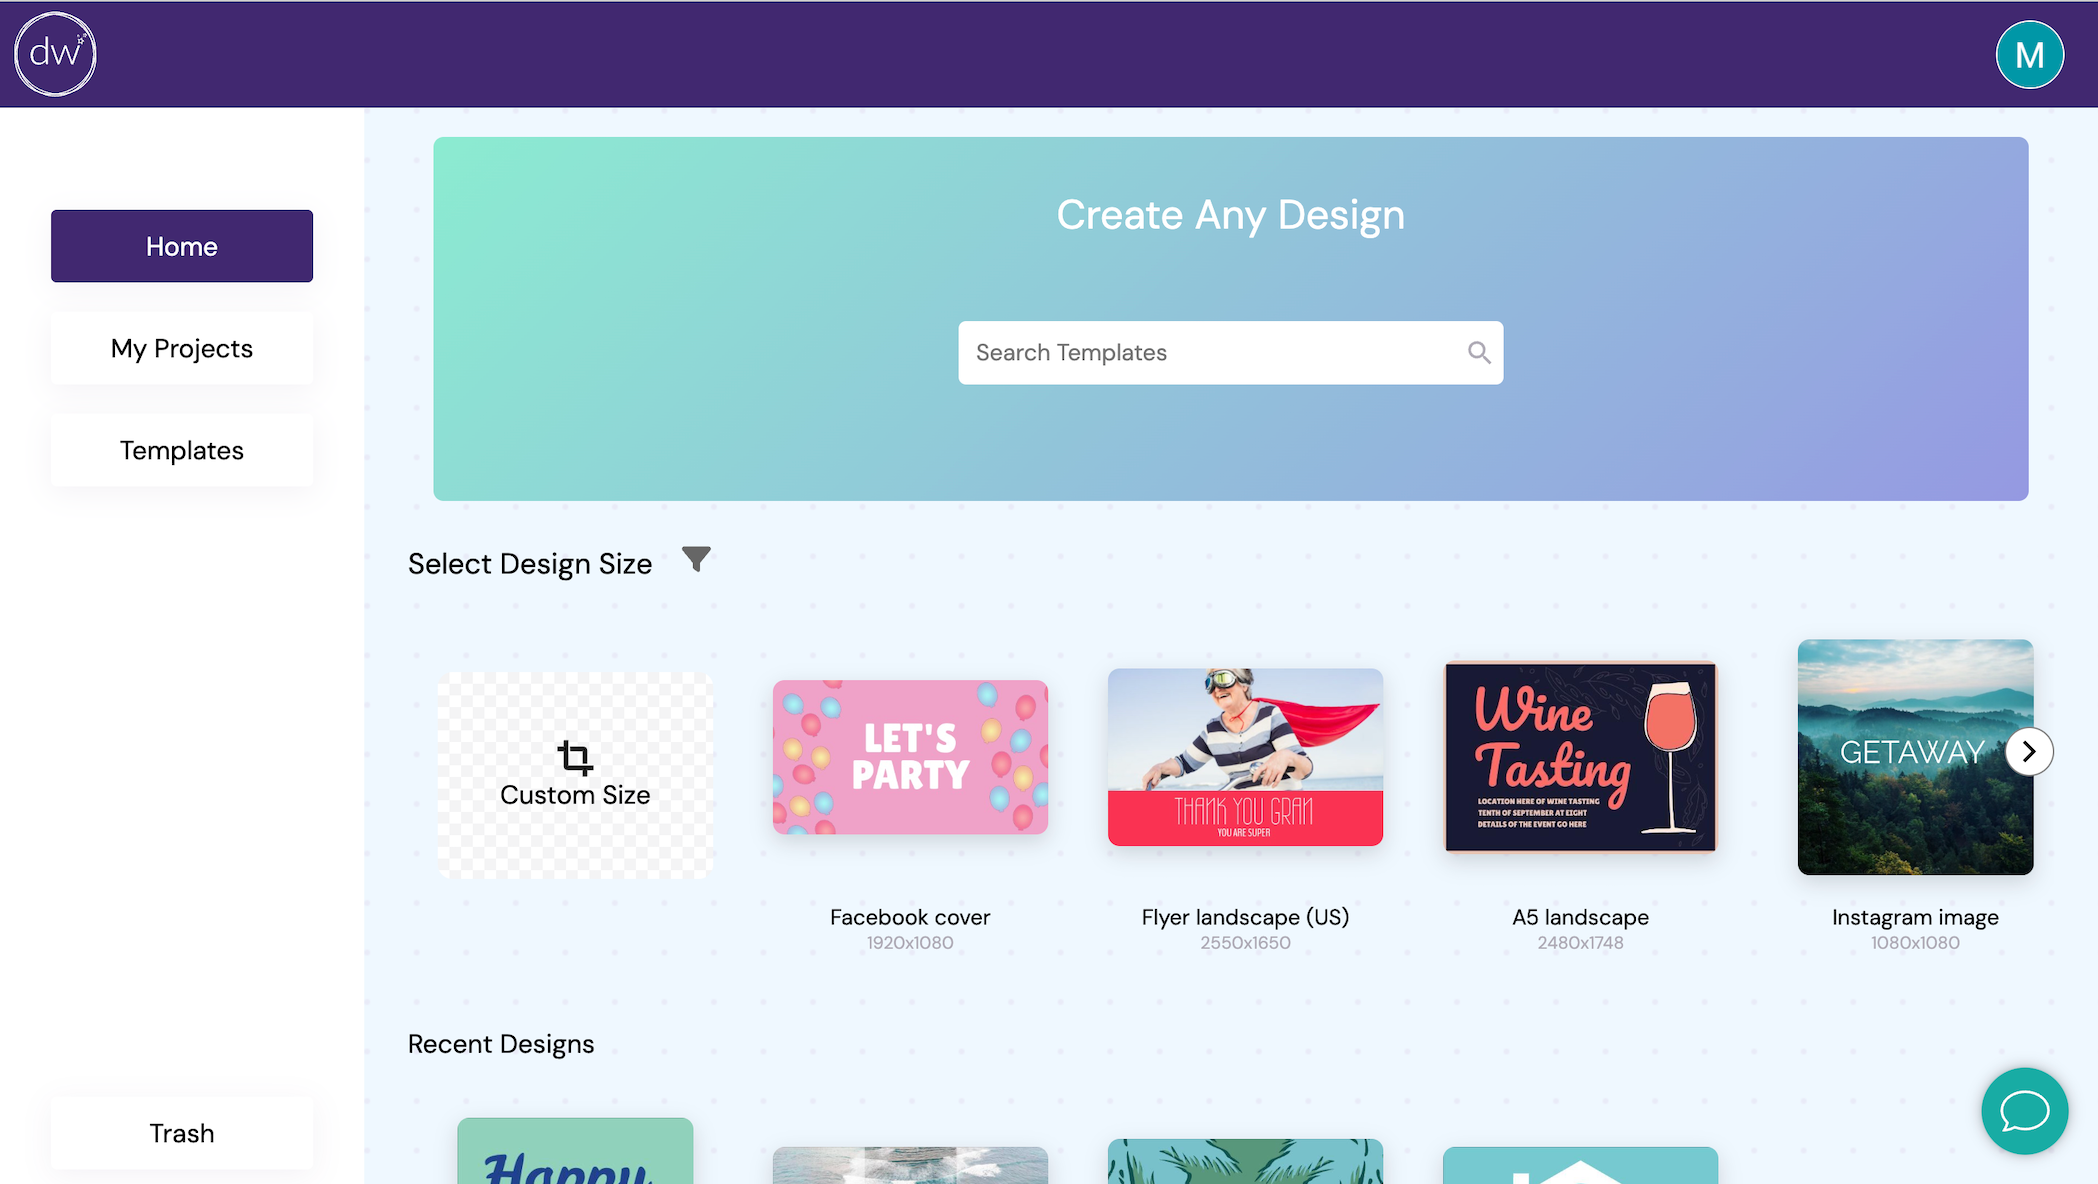Click inside the Search Templates input field
The height and width of the screenshot is (1184, 2098).
(x=1231, y=351)
